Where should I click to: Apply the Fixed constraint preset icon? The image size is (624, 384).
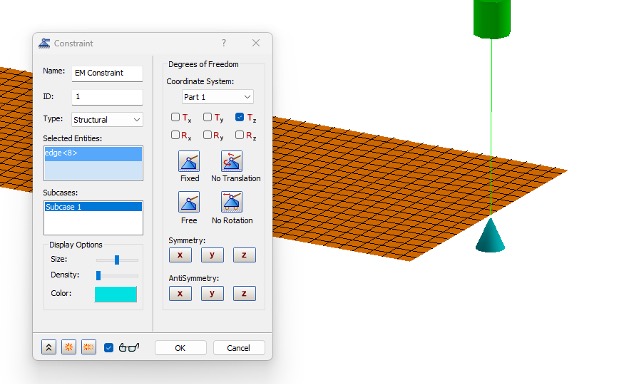[x=189, y=161]
